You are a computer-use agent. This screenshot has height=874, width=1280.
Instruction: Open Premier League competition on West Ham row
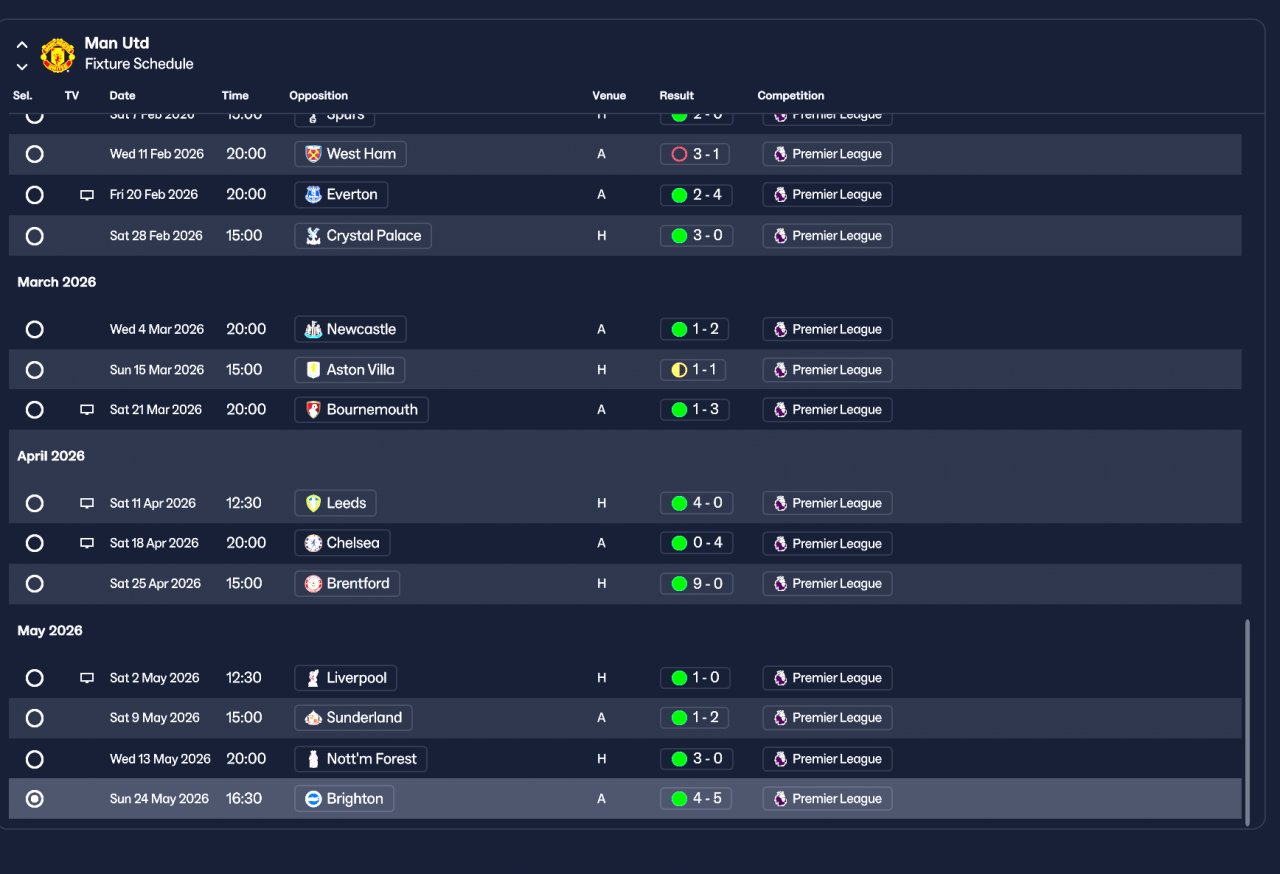[827, 154]
